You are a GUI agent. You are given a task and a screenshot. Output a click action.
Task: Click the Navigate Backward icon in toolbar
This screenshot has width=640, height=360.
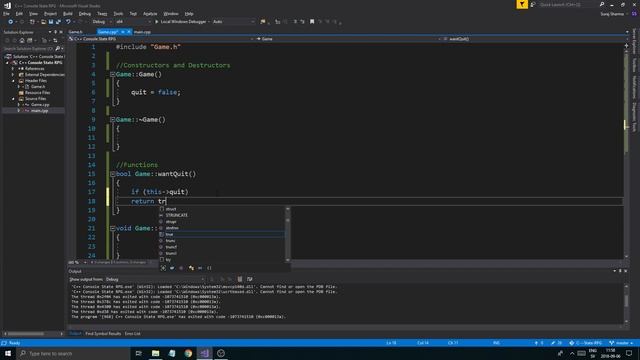(11, 22)
